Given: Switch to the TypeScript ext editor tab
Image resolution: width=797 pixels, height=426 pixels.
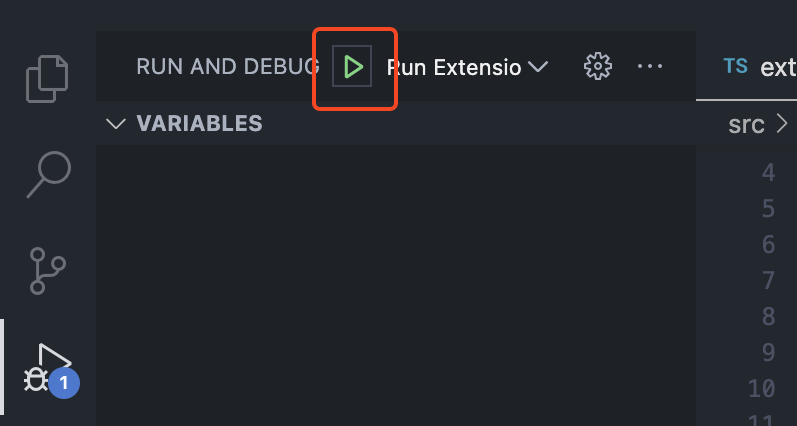Looking at the screenshot, I should point(760,66).
